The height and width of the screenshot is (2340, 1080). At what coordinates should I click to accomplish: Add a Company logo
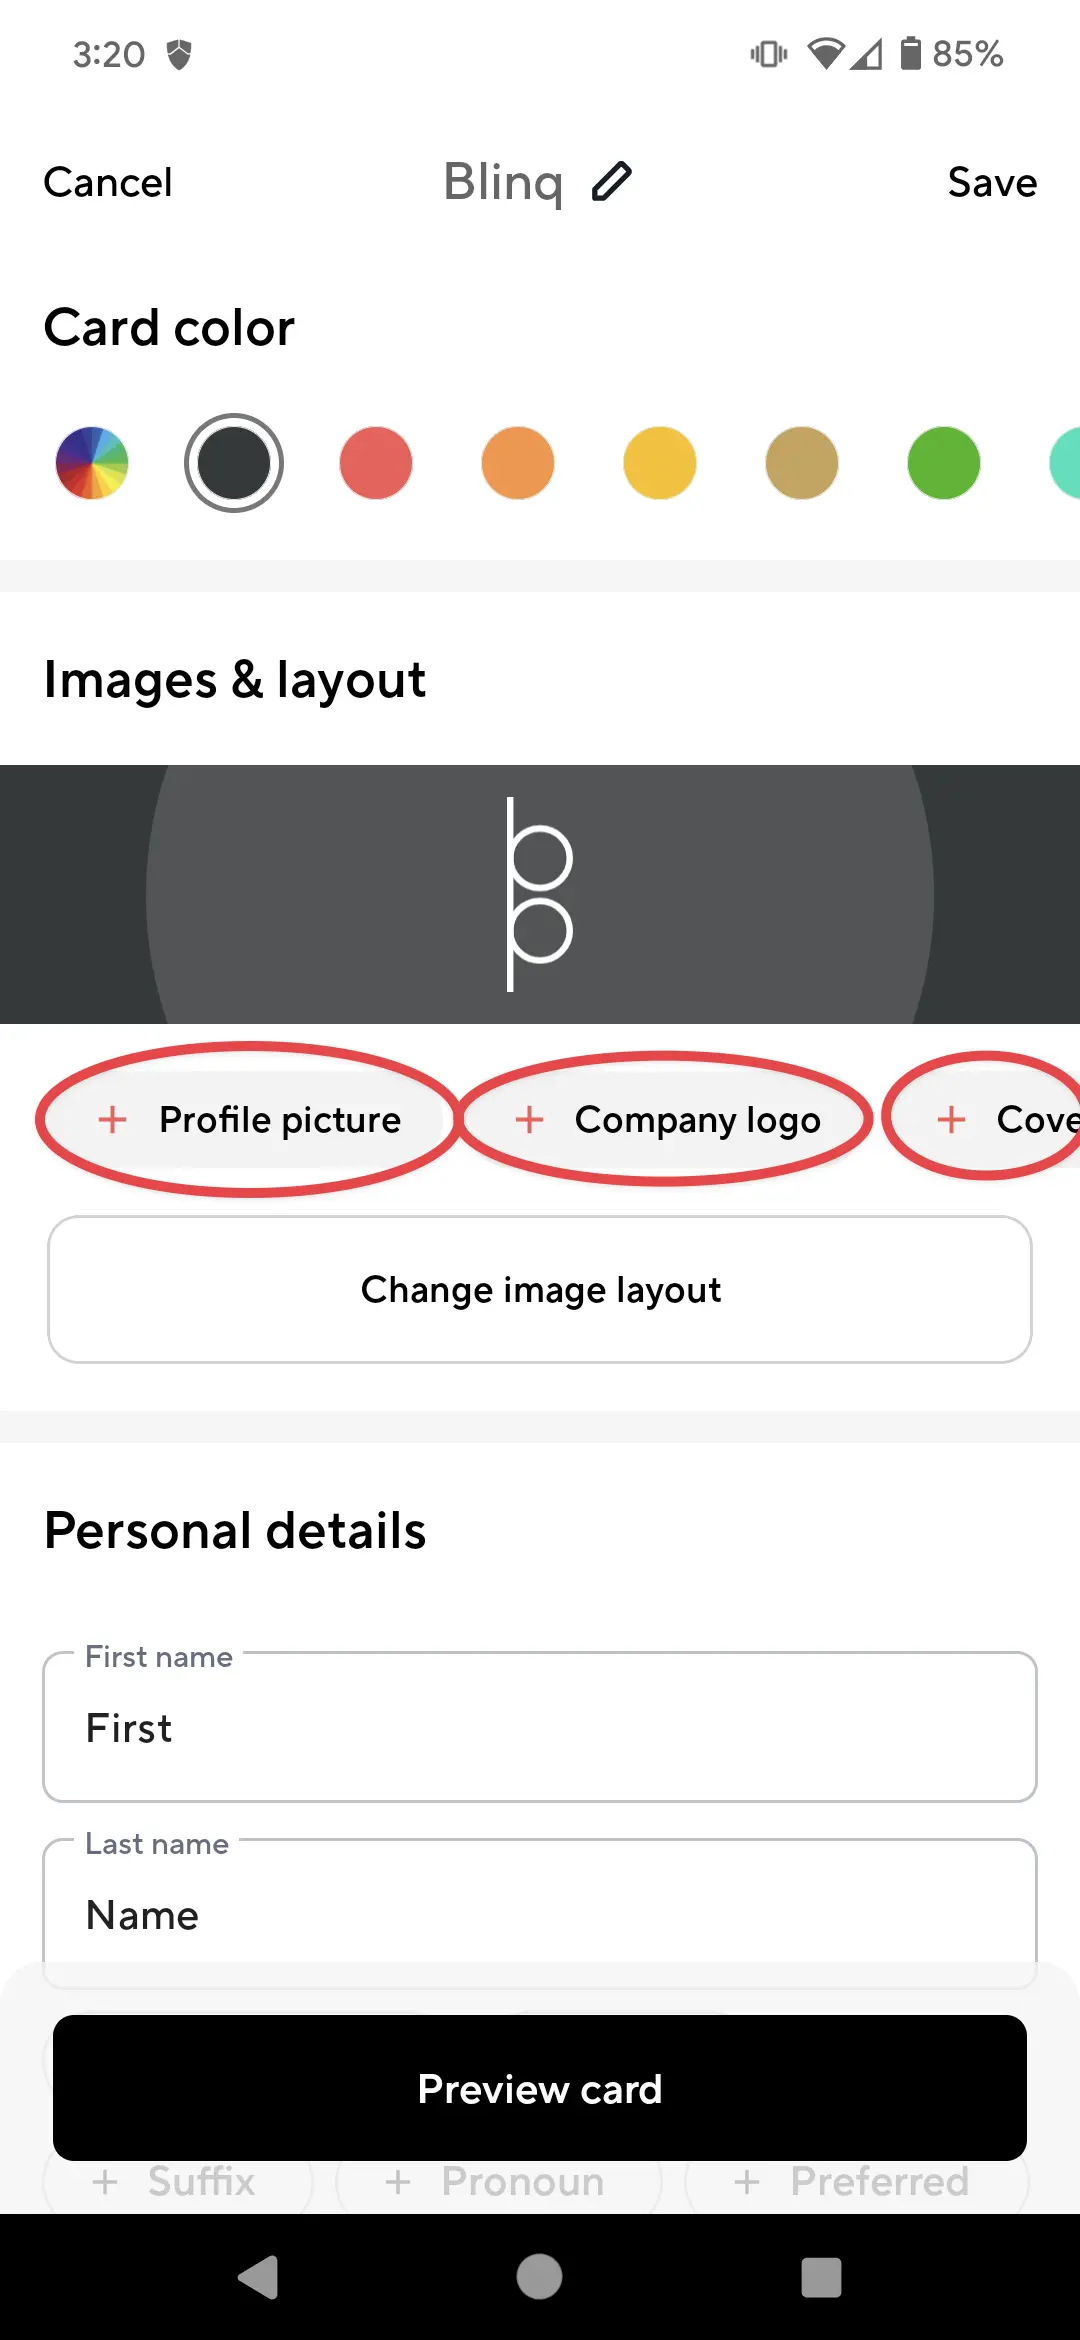[667, 1120]
